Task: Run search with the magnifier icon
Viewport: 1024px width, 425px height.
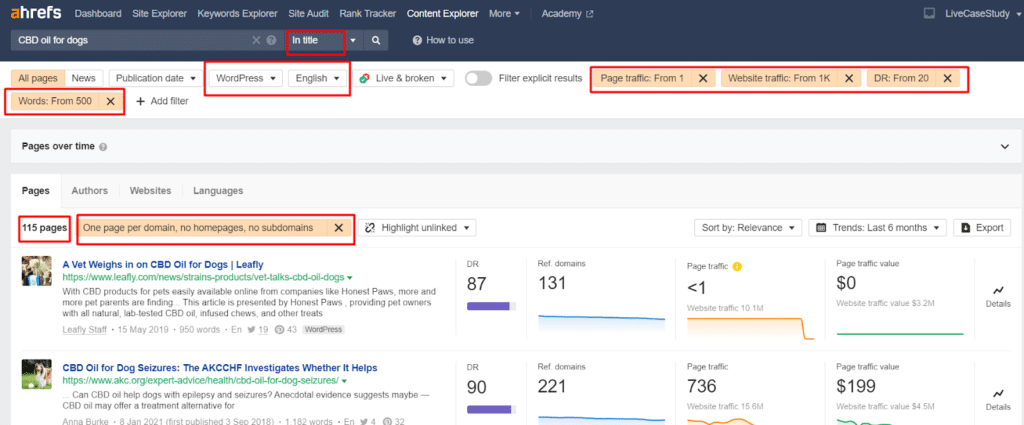Action: pos(376,40)
